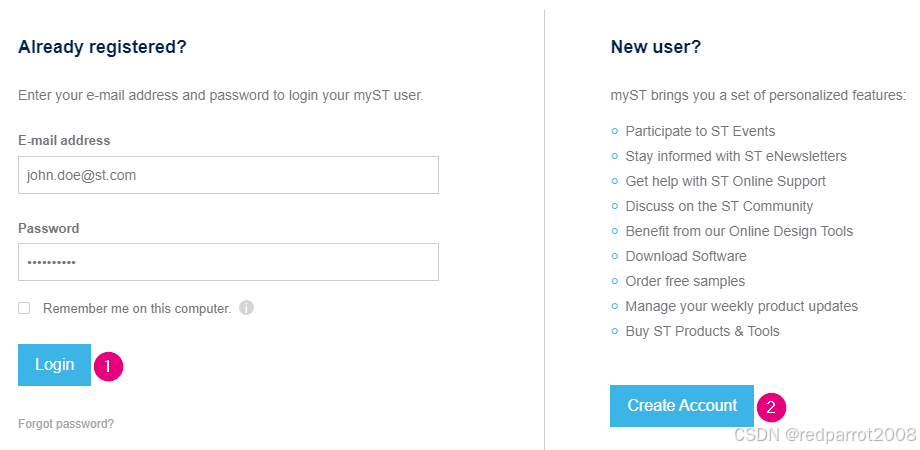This screenshot has width=920, height=450.
Task: Click the Create Account button
Action: click(x=682, y=405)
